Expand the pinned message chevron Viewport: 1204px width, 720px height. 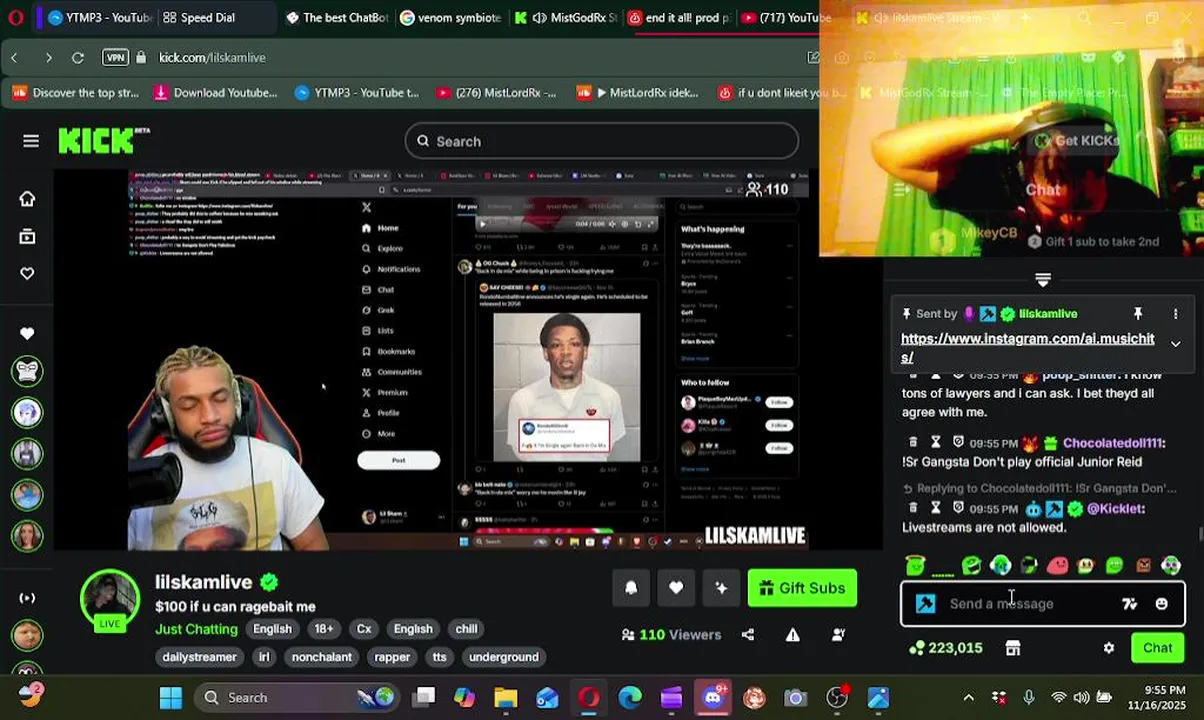click(1175, 344)
